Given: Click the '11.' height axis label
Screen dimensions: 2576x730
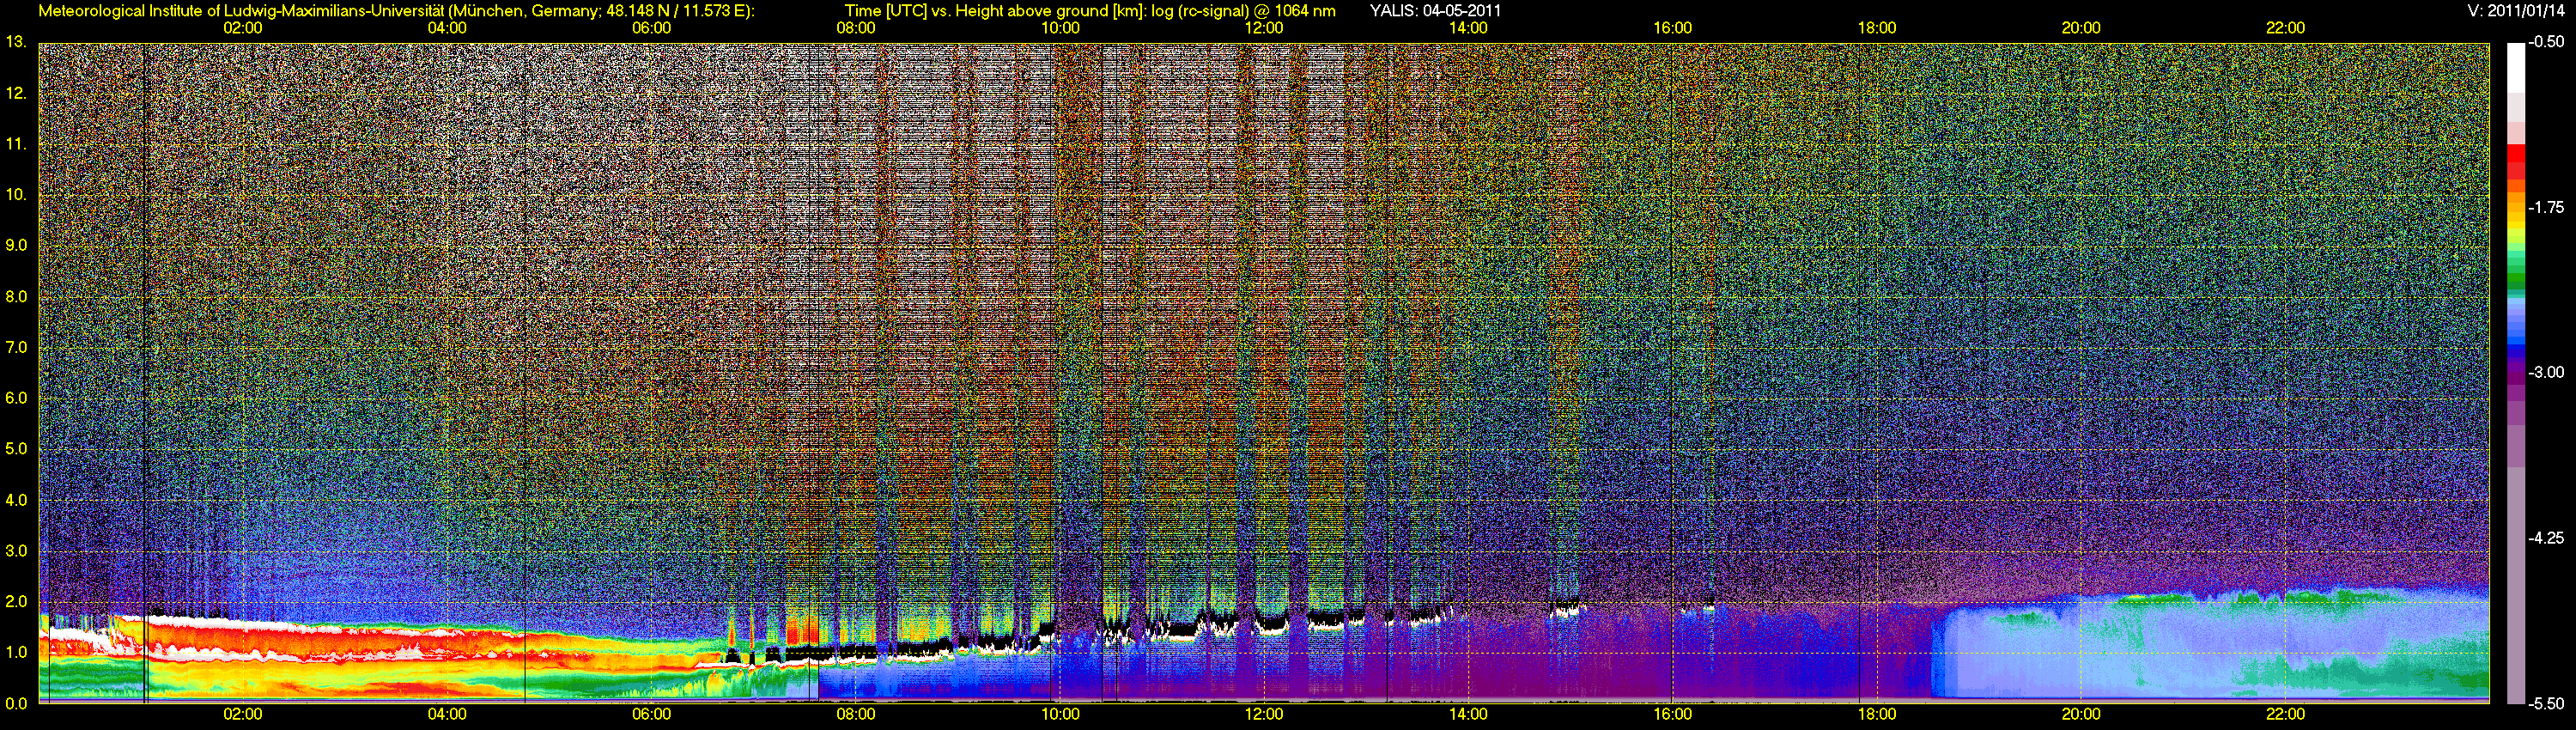Looking at the screenshot, I should tap(16, 144).
